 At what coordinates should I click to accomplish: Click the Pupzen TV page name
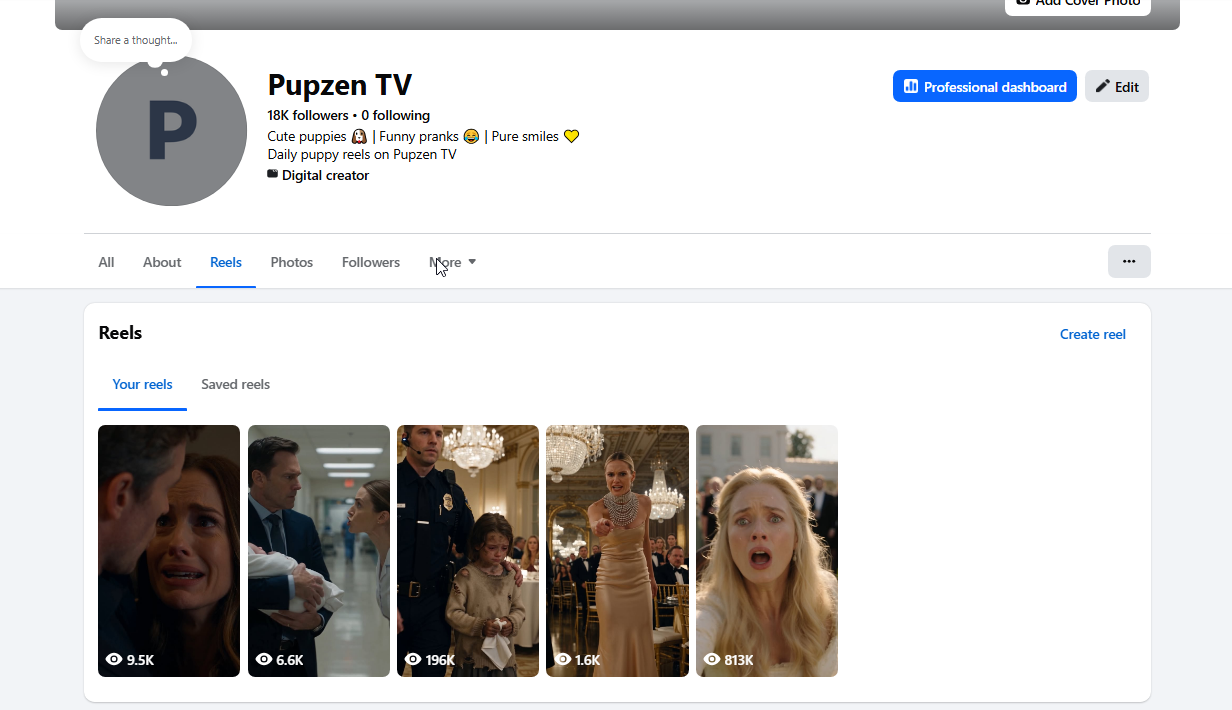340,85
